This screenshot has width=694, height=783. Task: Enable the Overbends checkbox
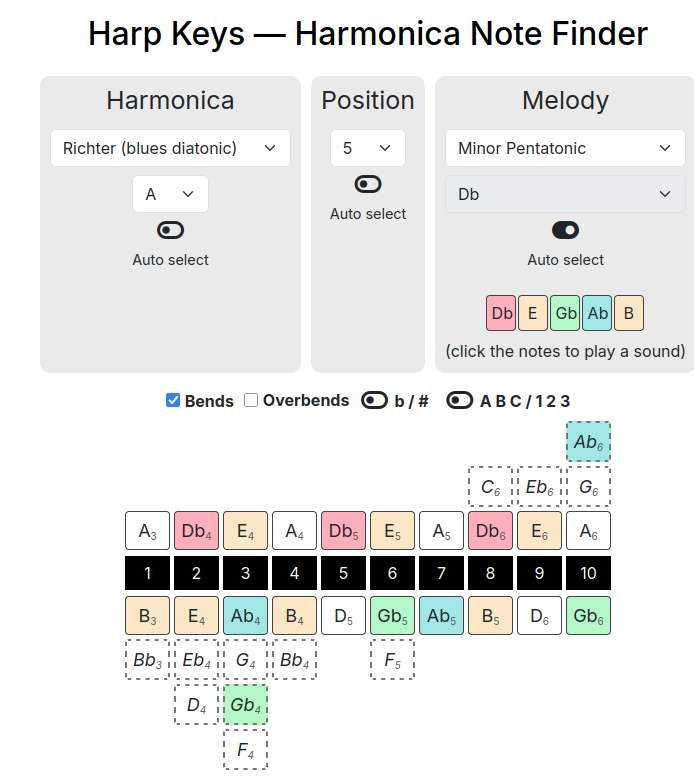[251, 400]
